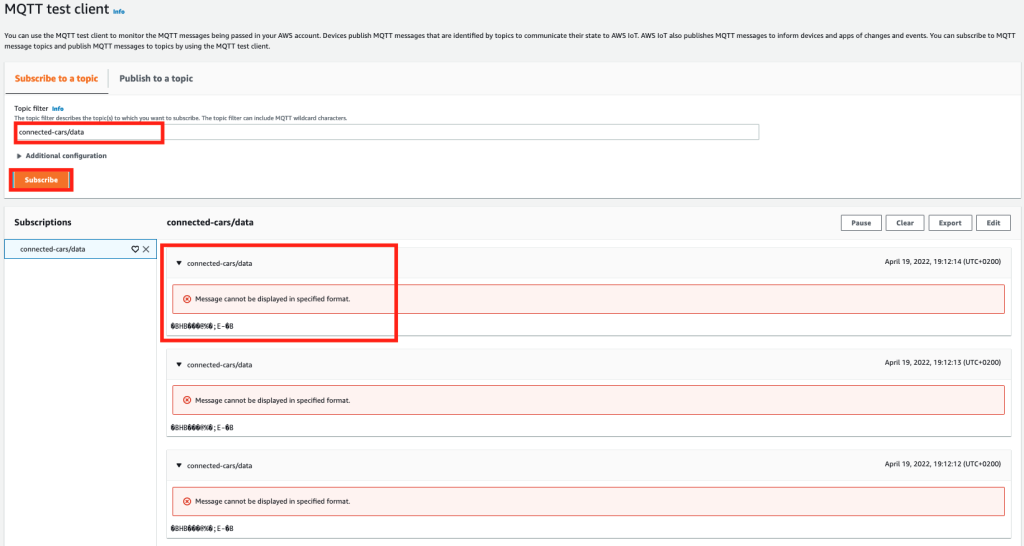This screenshot has height=546, width=1024.
Task: Export the received messages
Action: (x=950, y=223)
